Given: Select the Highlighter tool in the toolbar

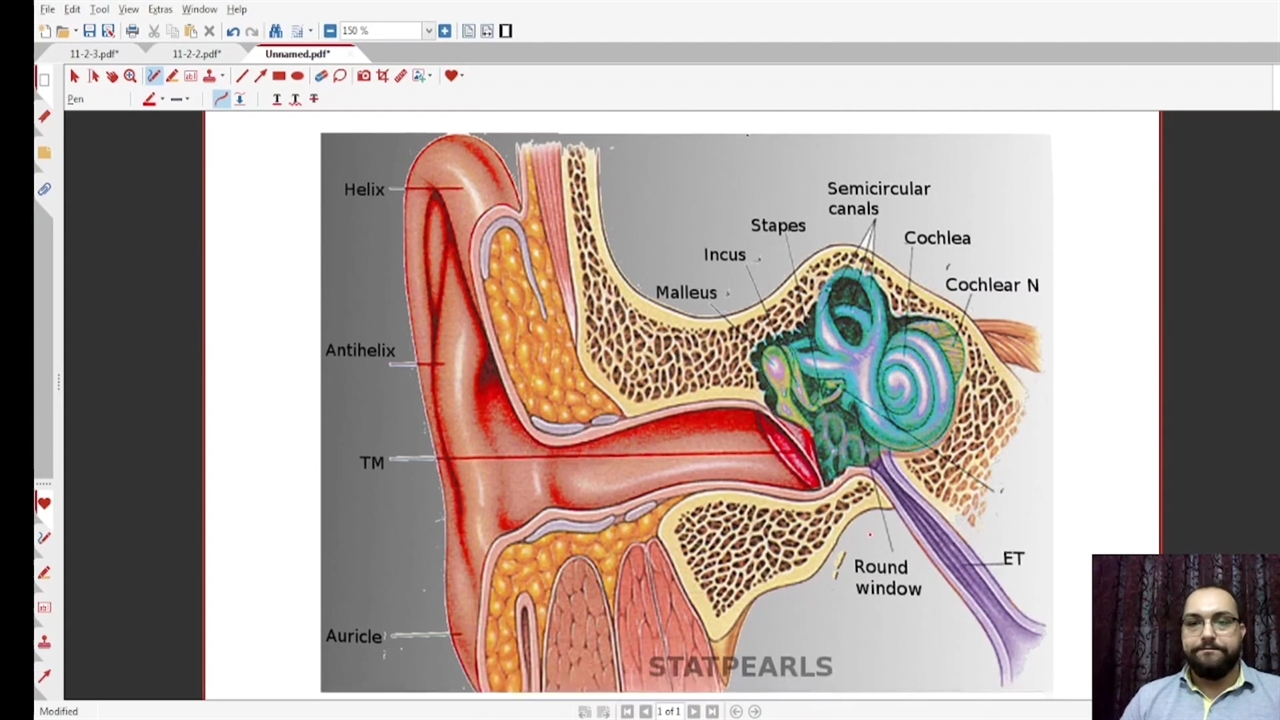Looking at the screenshot, I should [x=172, y=76].
